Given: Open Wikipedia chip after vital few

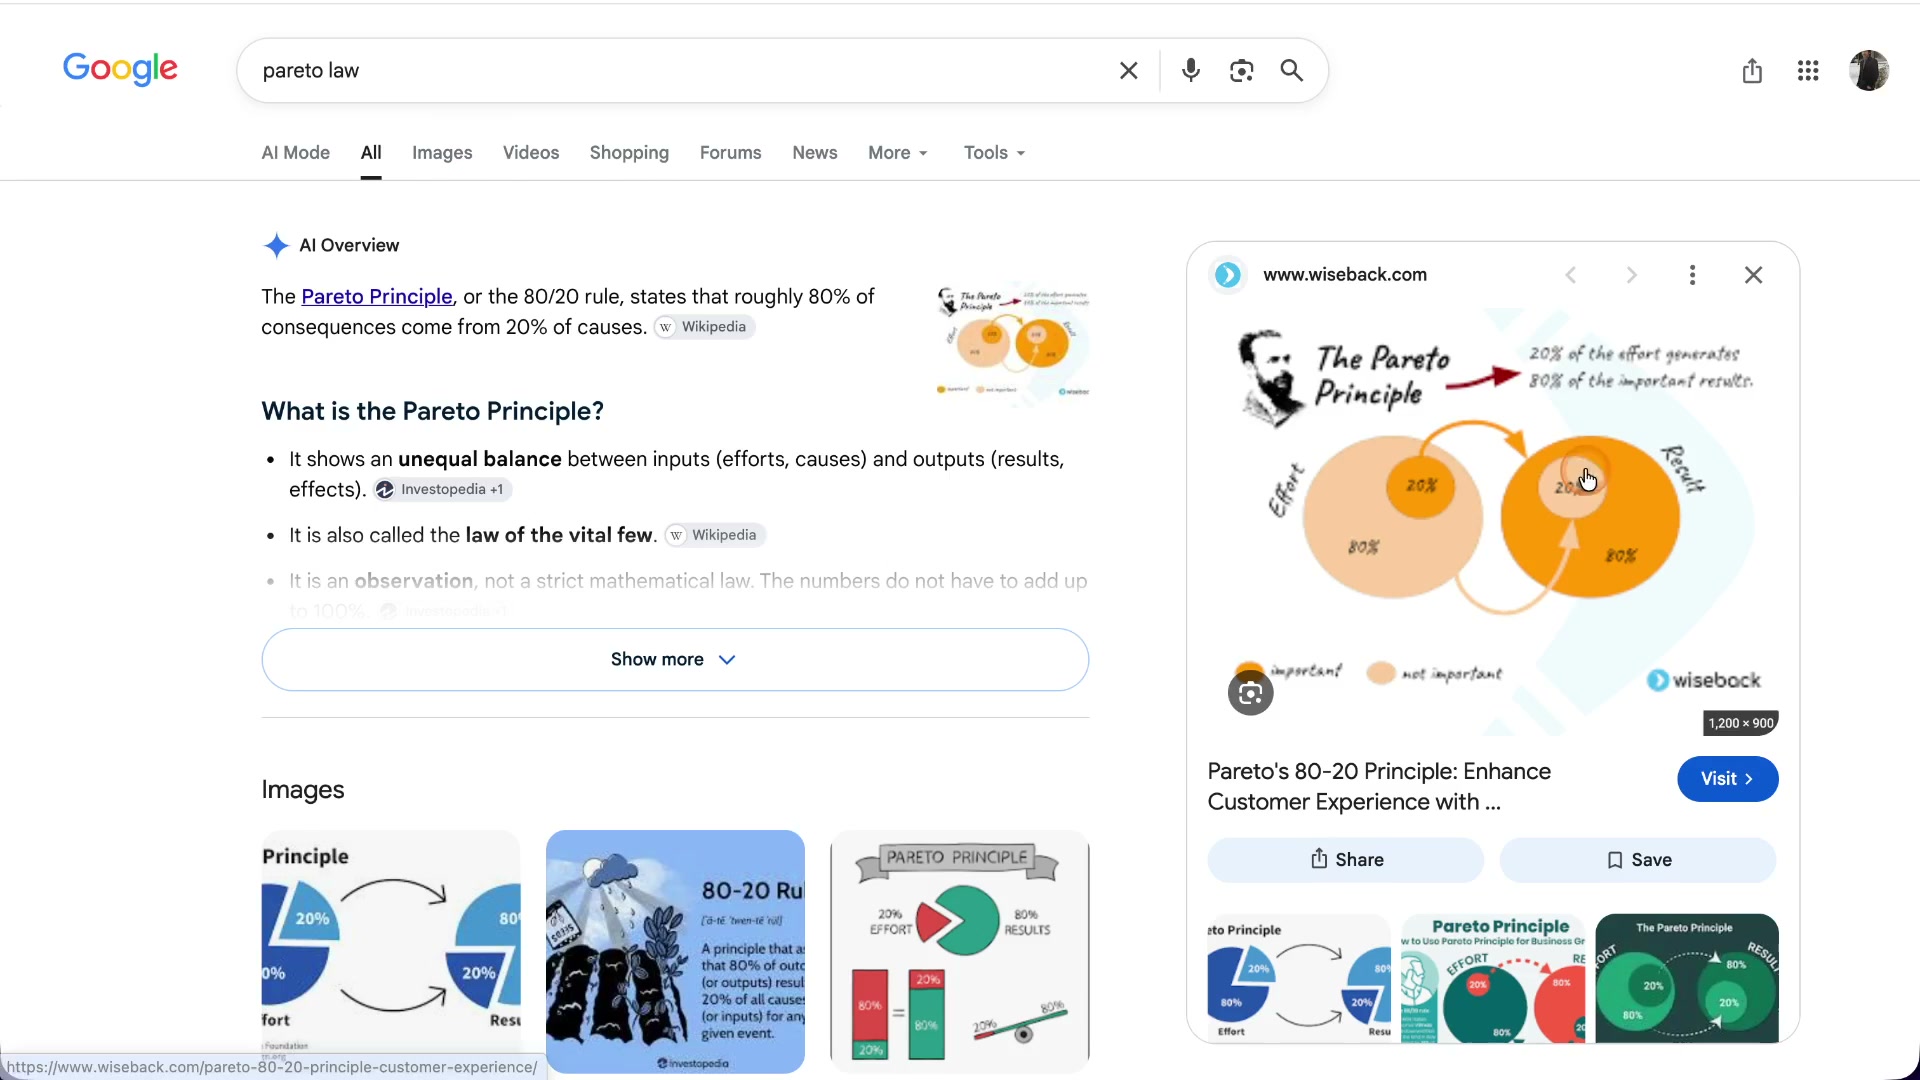Looking at the screenshot, I should tap(714, 535).
